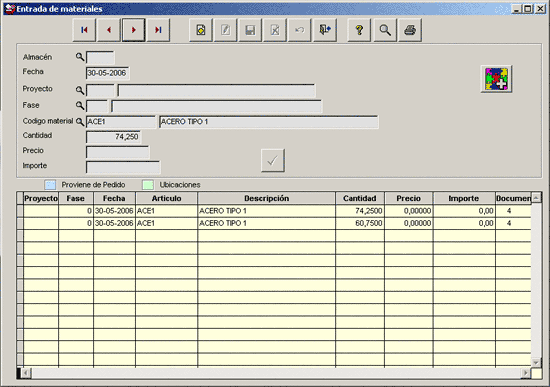Image resolution: width=550 pixels, height=387 pixels.
Task: Click the Proyecto description field
Action: pos(216,90)
